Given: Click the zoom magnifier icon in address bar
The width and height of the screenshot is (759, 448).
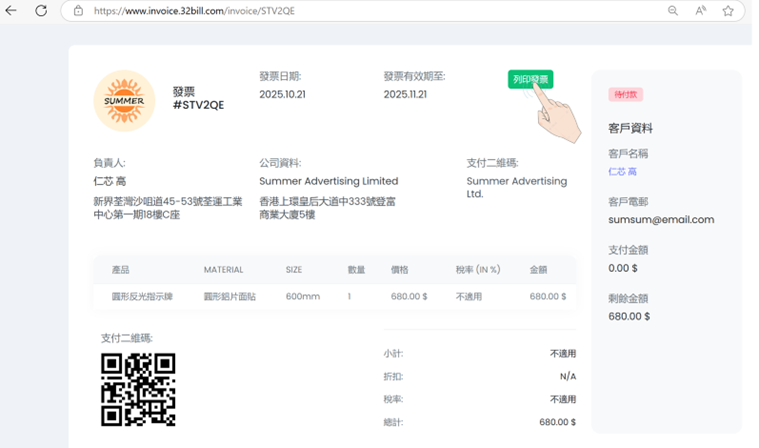Looking at the screenshot, I should [x=673, y=11].
